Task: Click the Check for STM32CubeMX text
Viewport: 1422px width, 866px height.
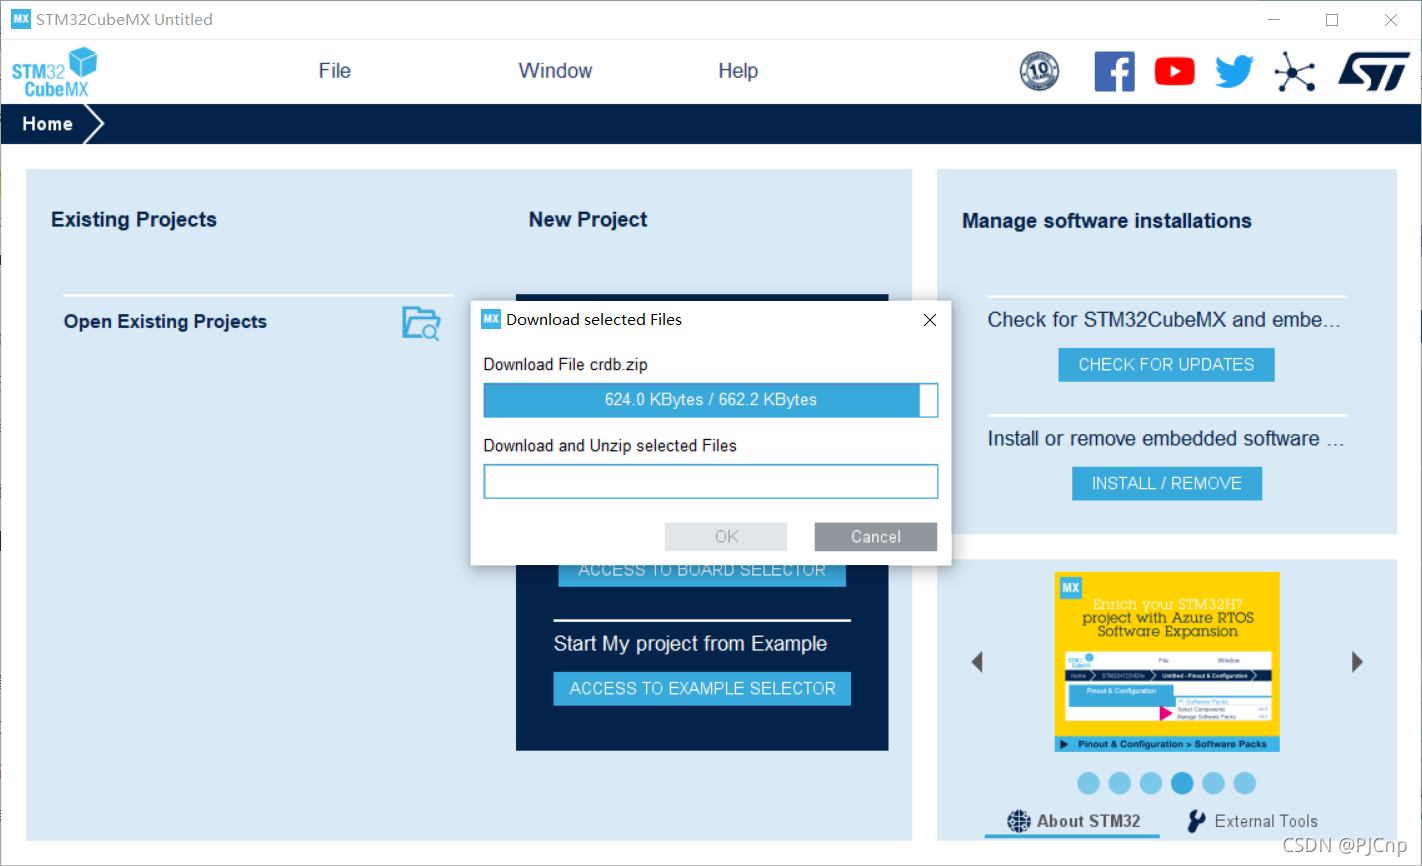Action: point(1164,320)
